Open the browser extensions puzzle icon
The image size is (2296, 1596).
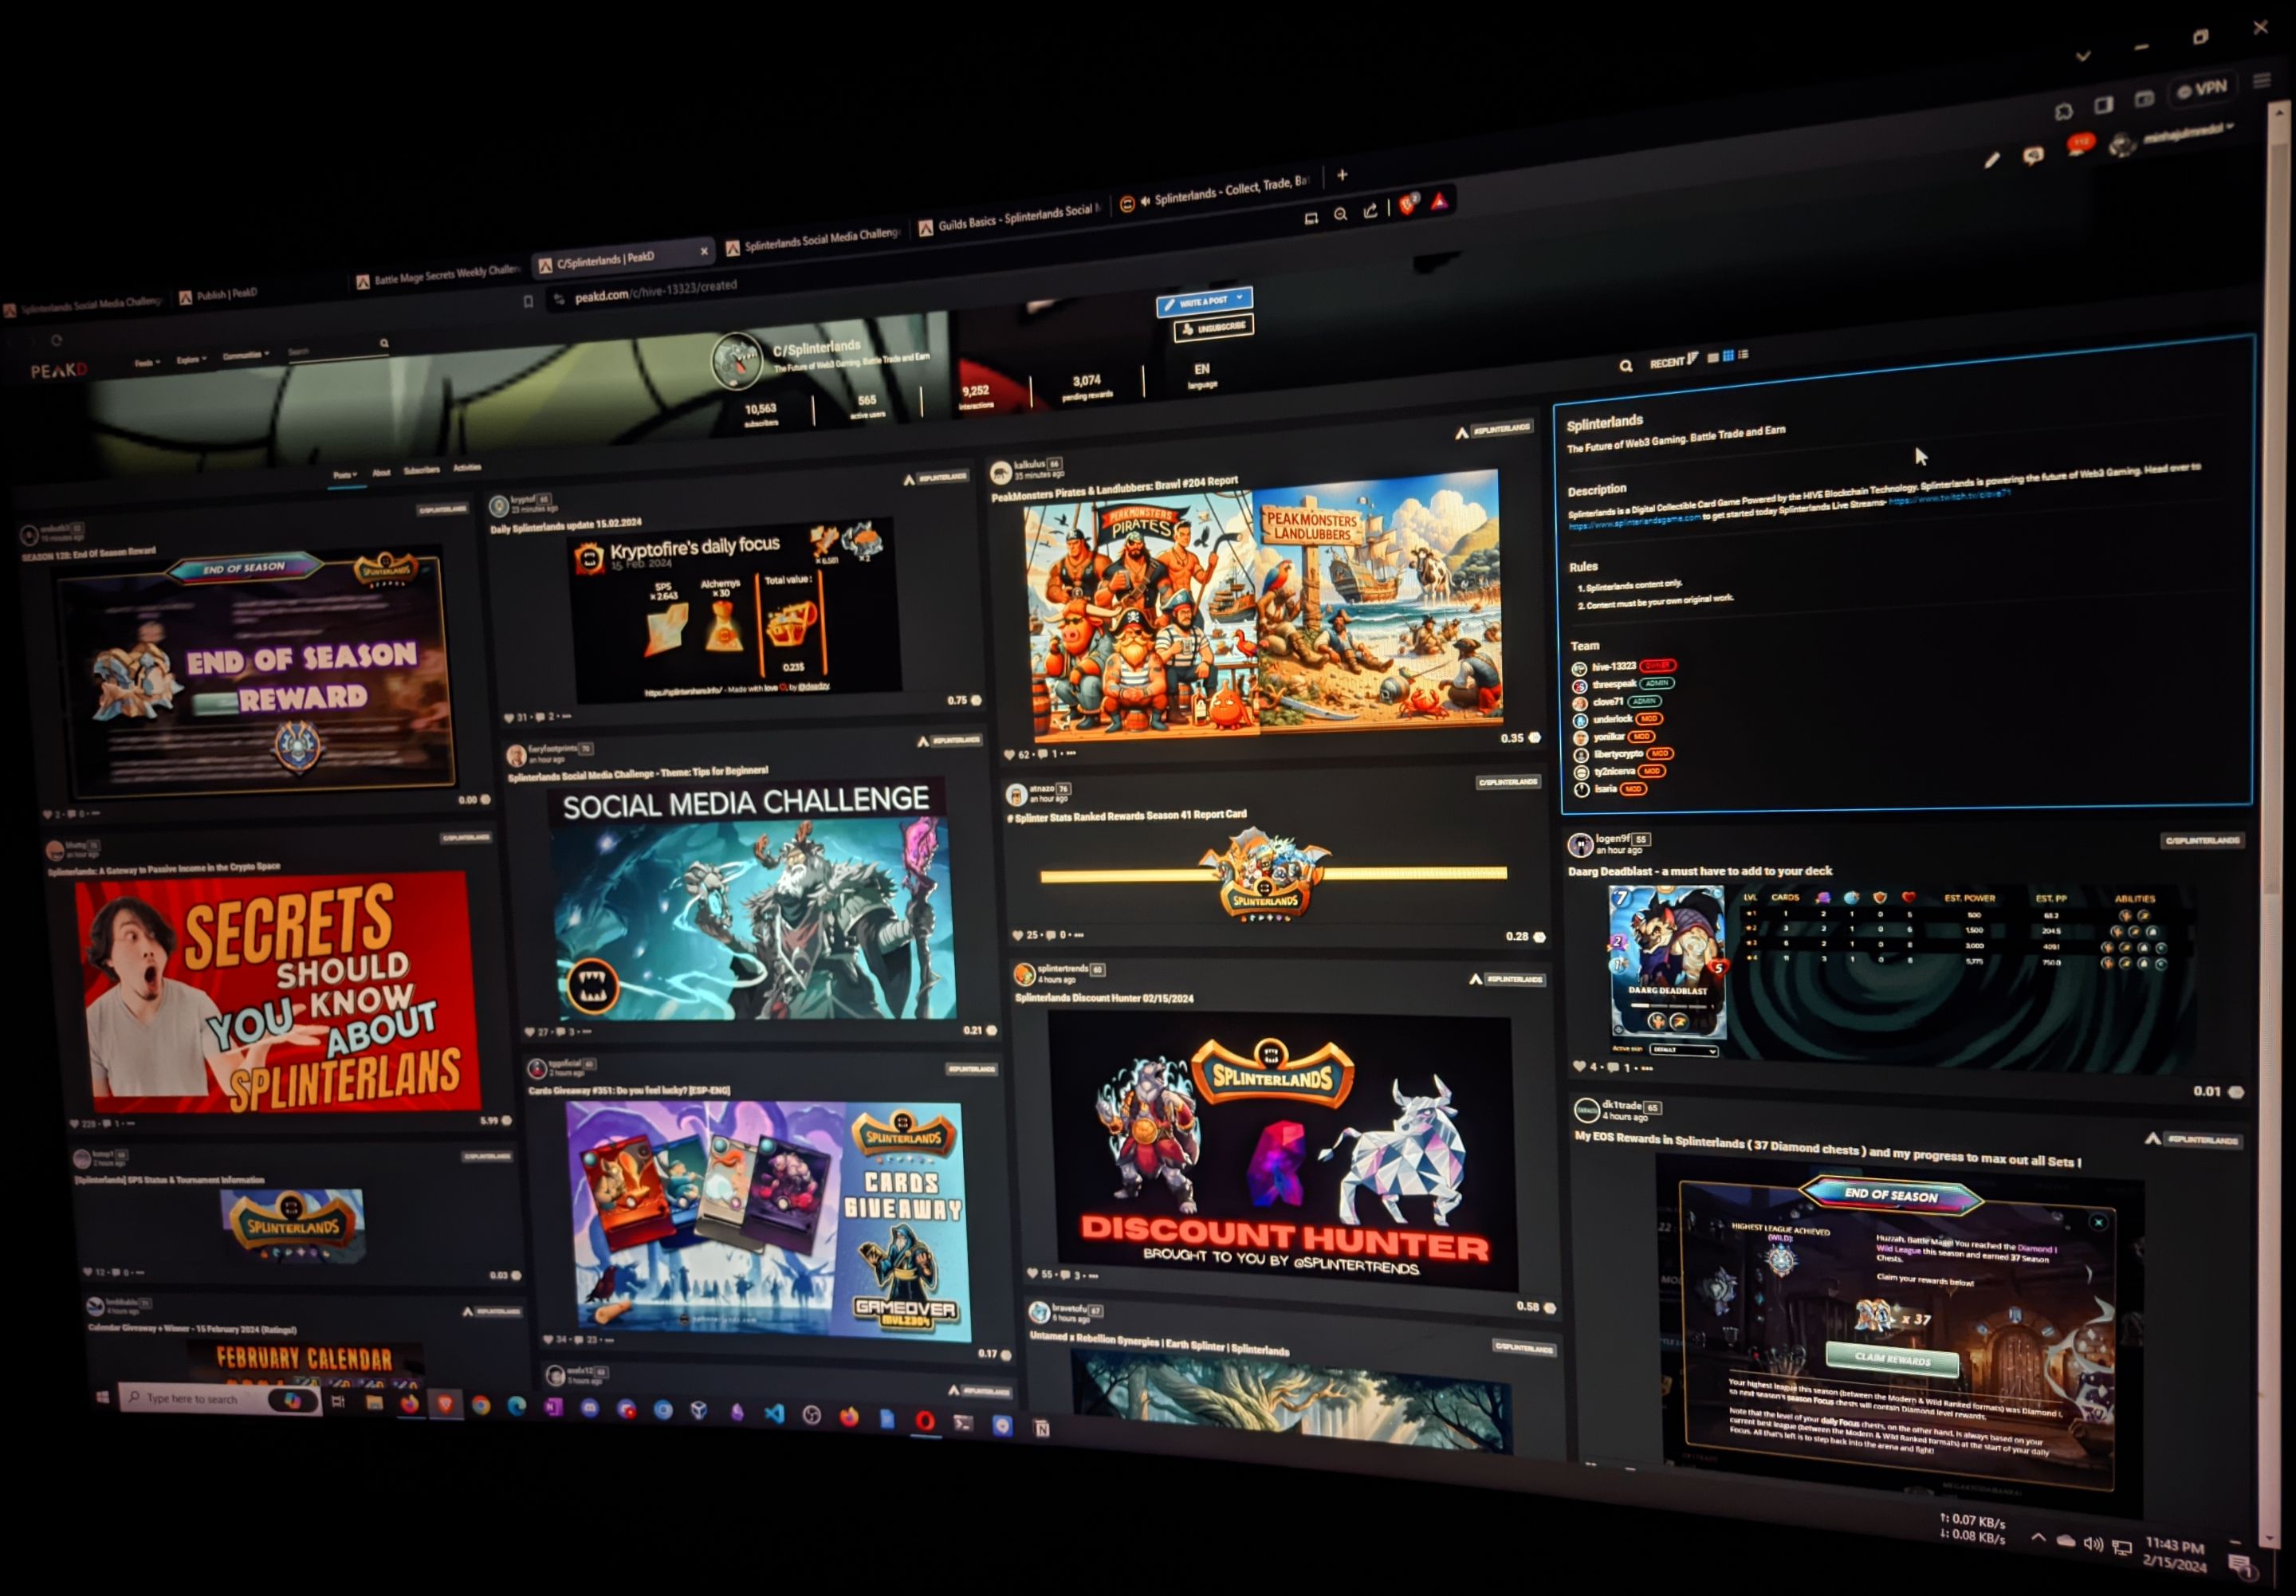point(2063,111)
